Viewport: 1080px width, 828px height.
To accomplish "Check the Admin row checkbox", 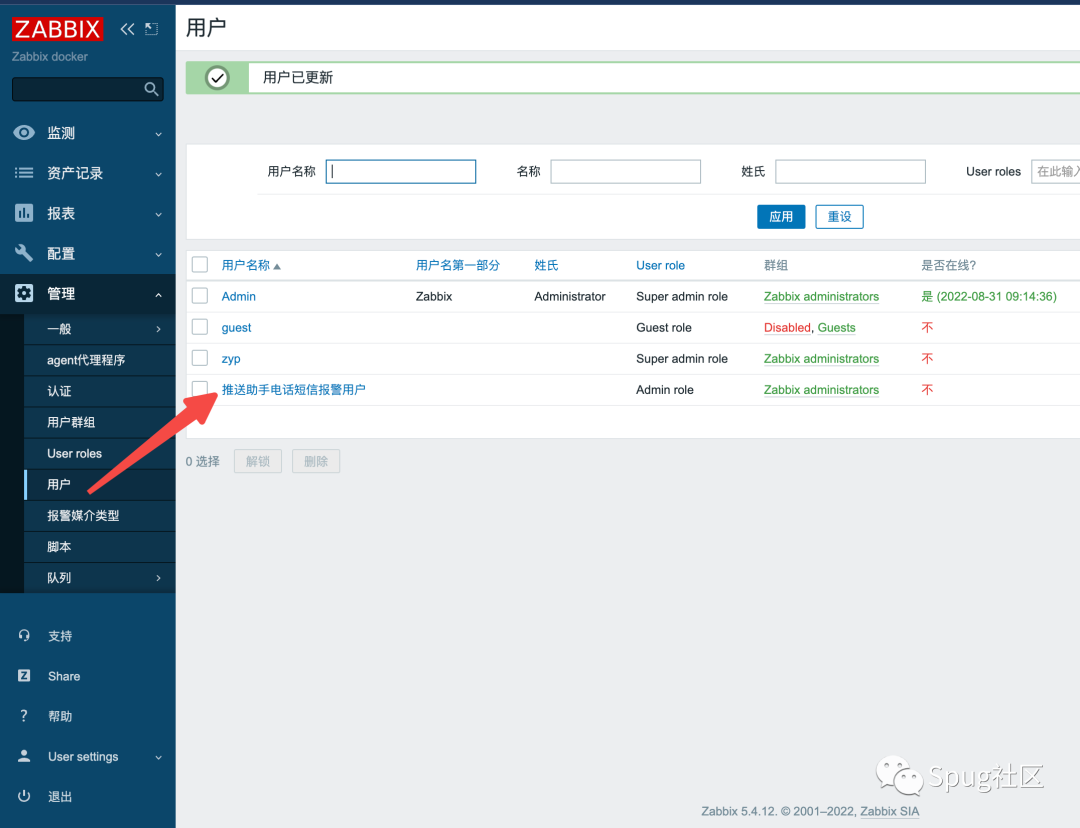I will 200,296.
